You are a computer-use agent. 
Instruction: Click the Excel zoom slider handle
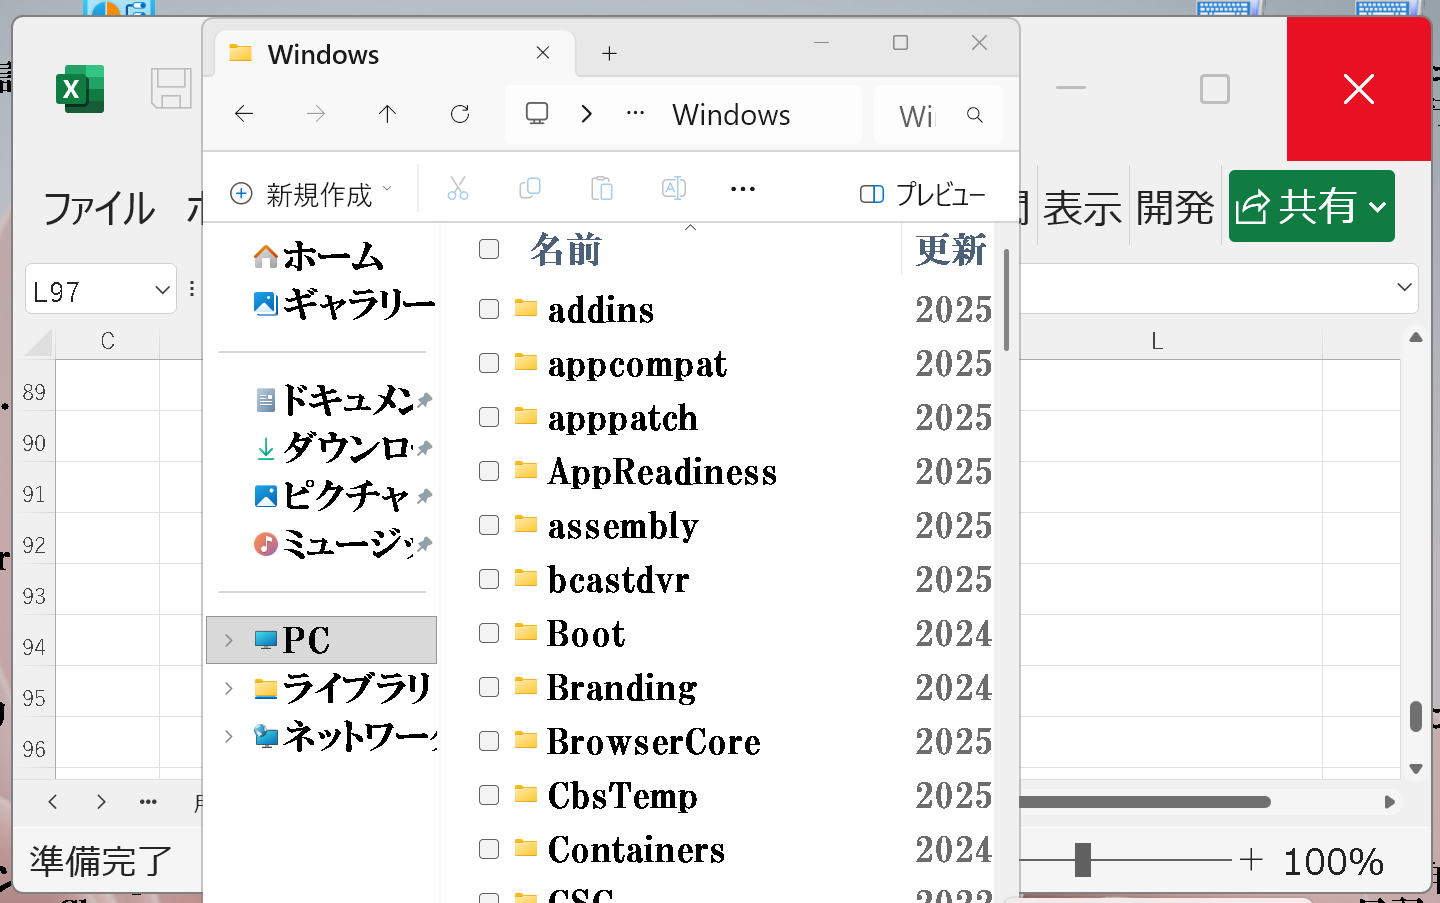tap(1082, 860)
